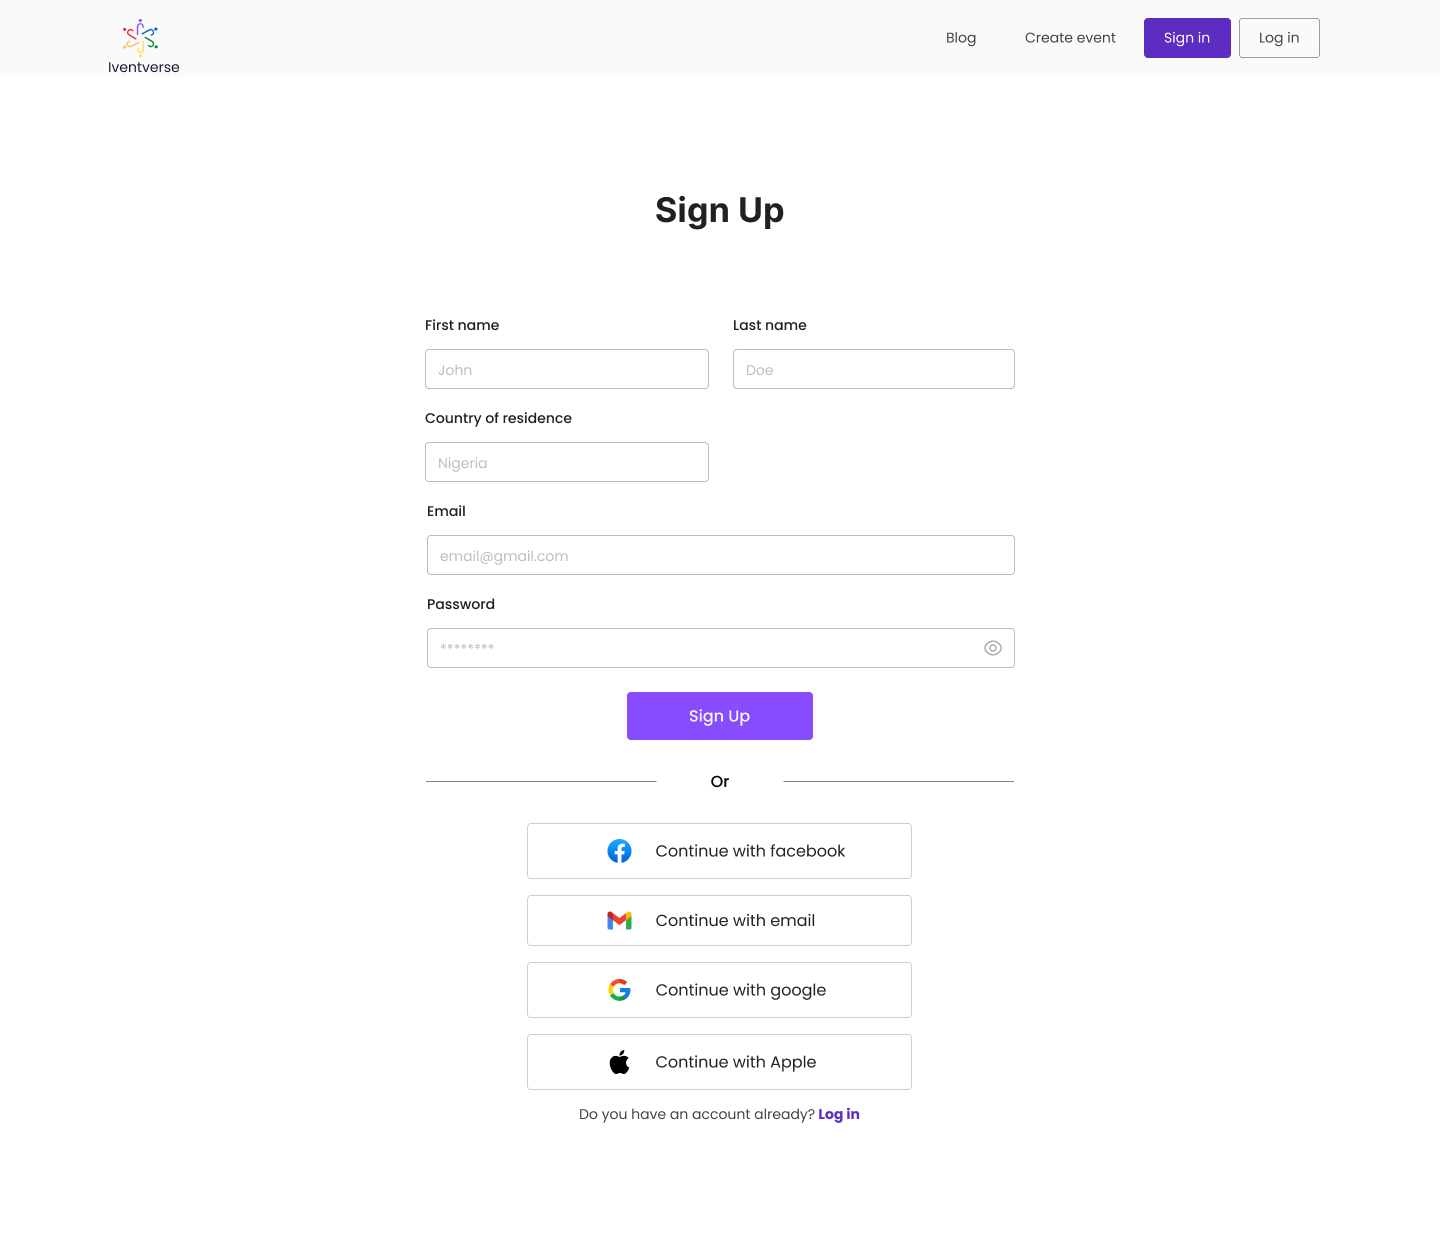Click the Facebook logo icon
The image size is (1440, 1246).
(x=619, y=851)
